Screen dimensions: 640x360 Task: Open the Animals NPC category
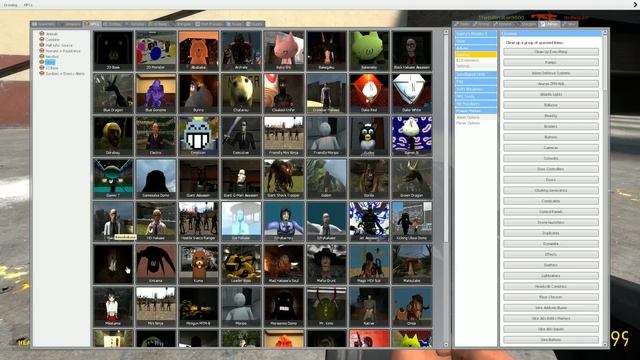(51, 34)
